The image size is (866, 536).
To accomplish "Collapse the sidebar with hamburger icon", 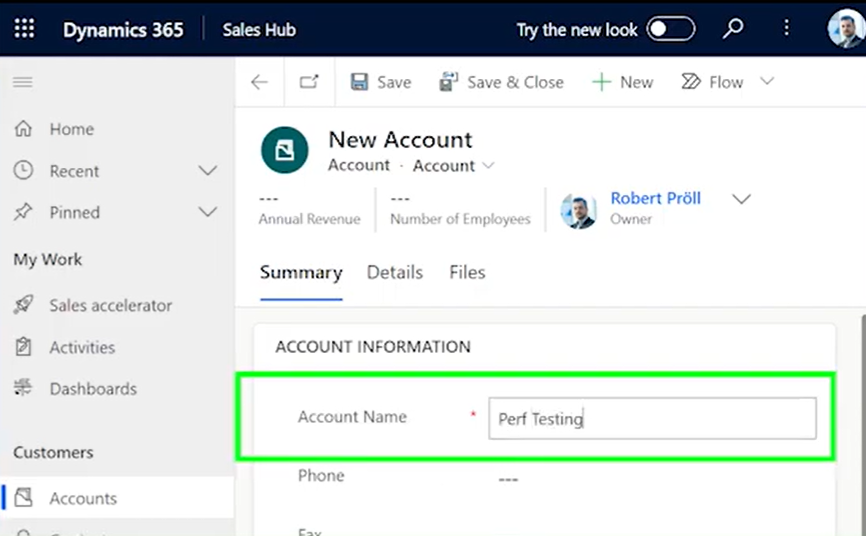I will (23, 82).
